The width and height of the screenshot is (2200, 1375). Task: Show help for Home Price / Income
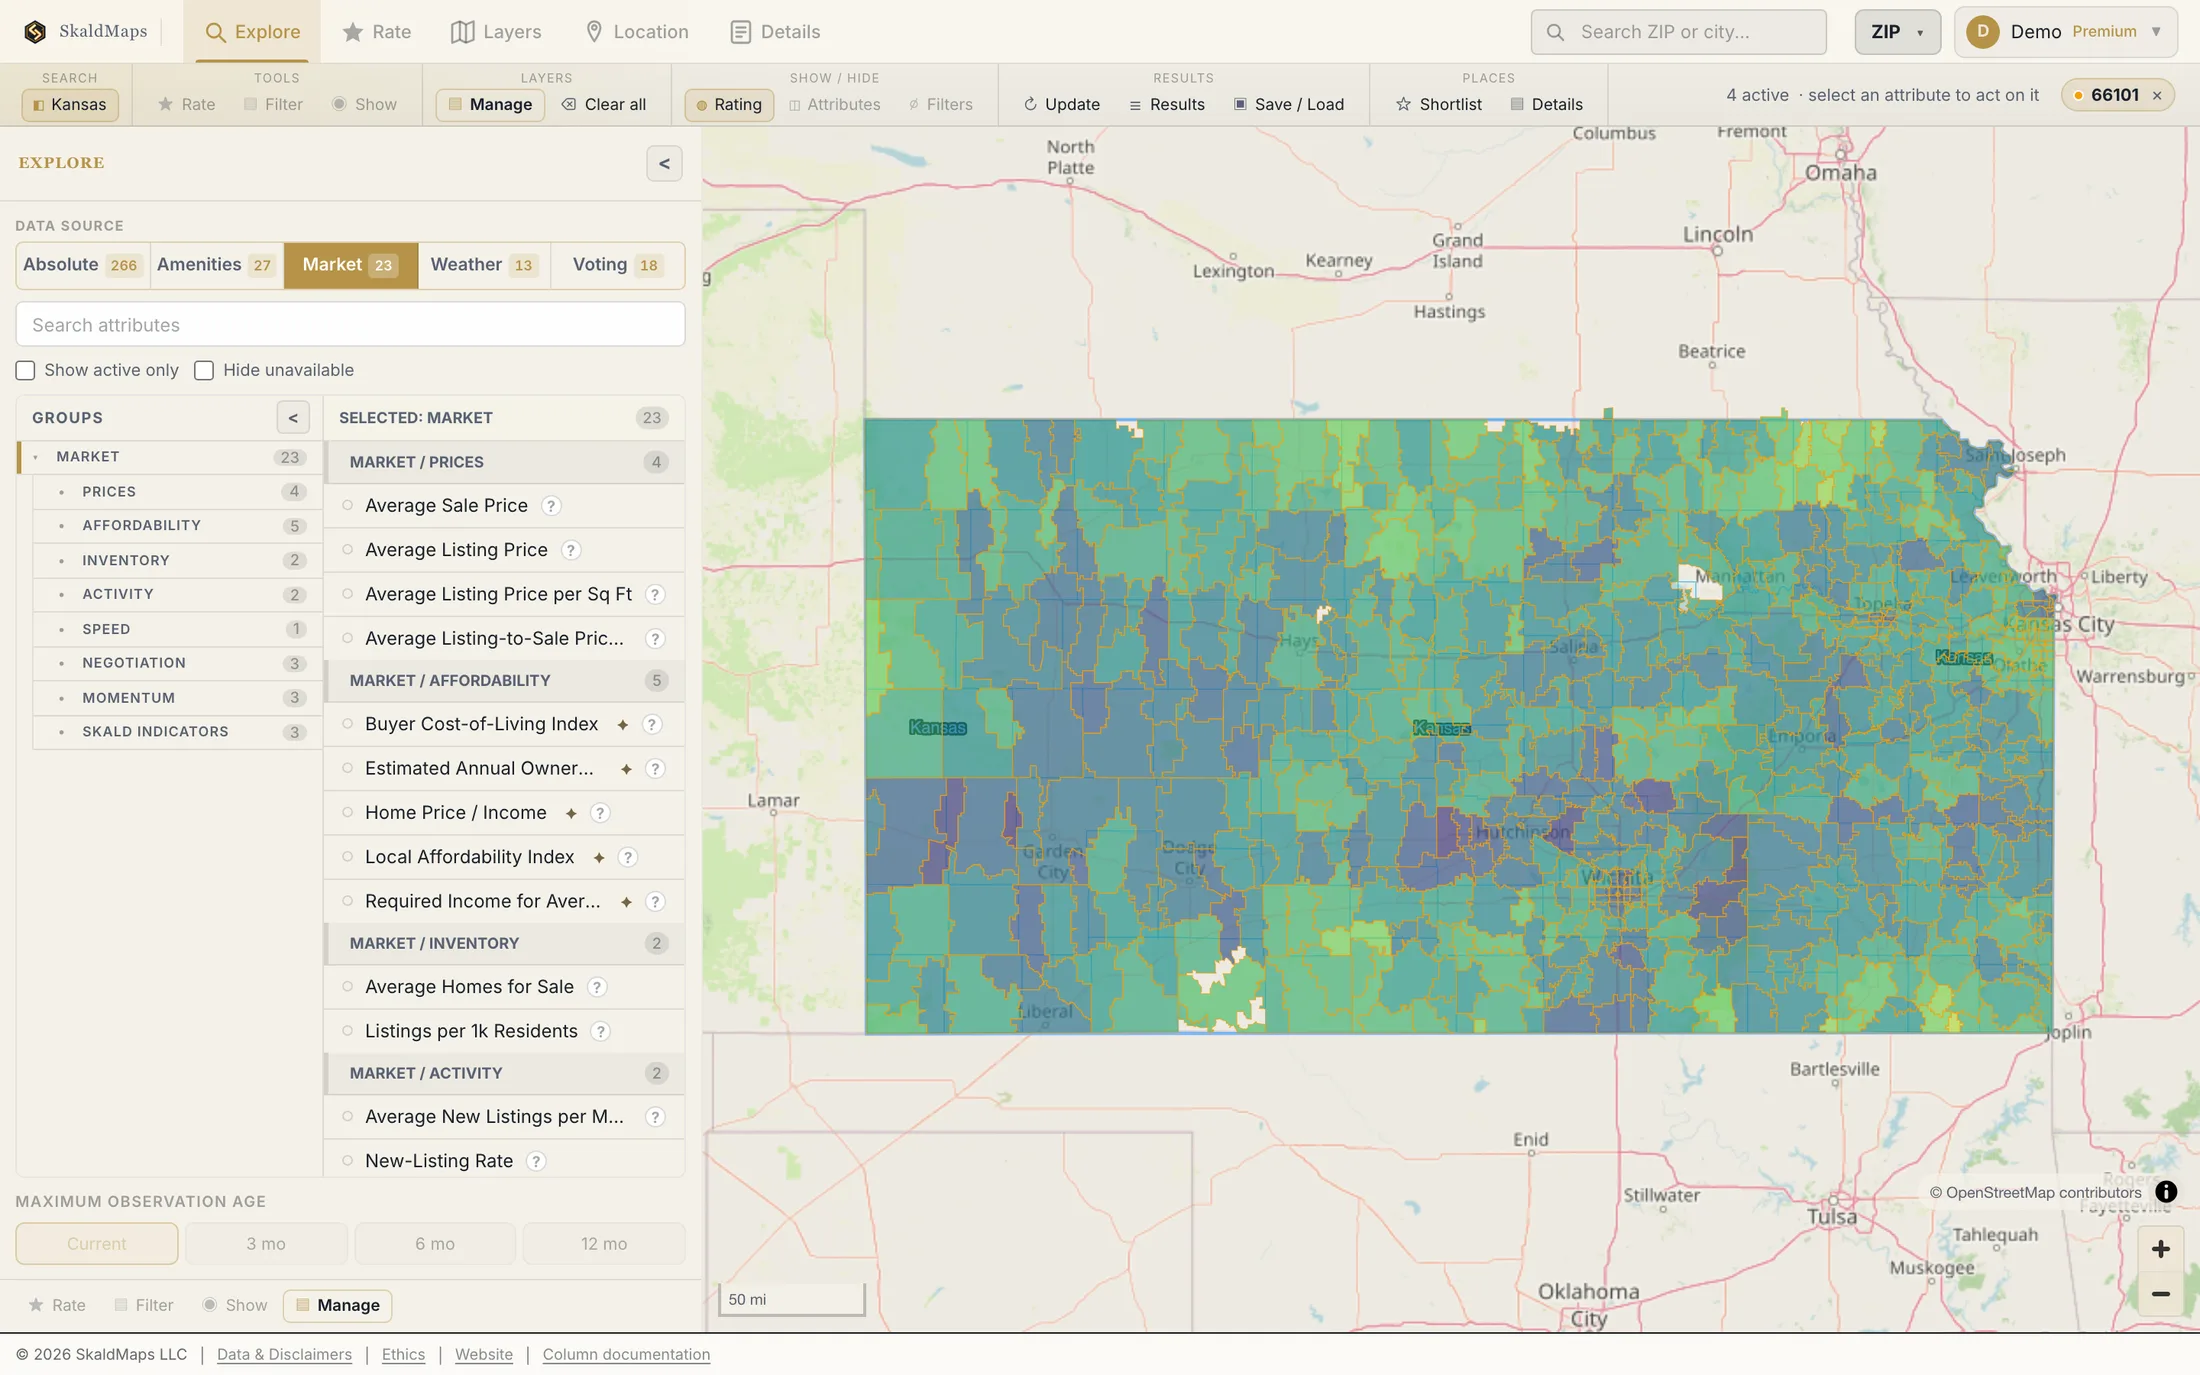click(x=600, y=813)
